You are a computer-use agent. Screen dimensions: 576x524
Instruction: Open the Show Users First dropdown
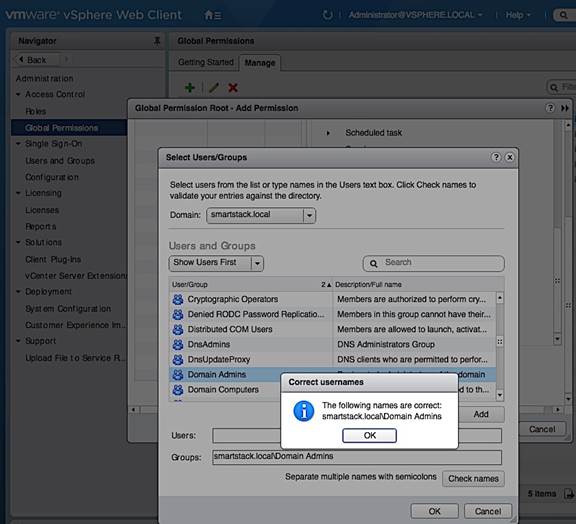[216, 263]
